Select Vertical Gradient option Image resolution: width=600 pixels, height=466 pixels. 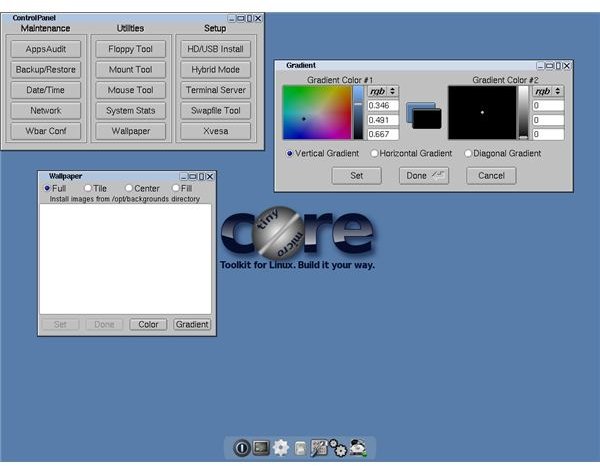(x=323, y=153)
